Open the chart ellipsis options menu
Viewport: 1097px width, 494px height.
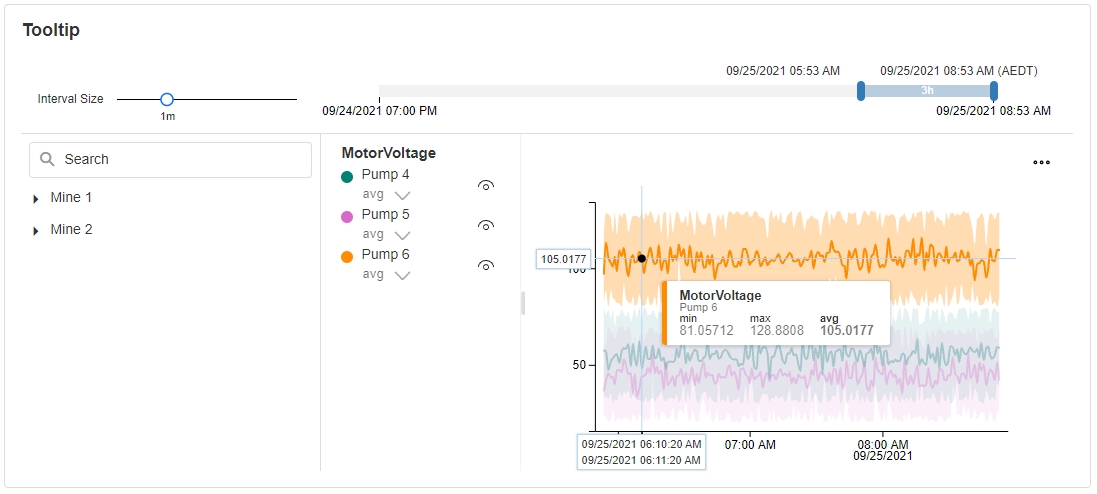click(1041, 163)
